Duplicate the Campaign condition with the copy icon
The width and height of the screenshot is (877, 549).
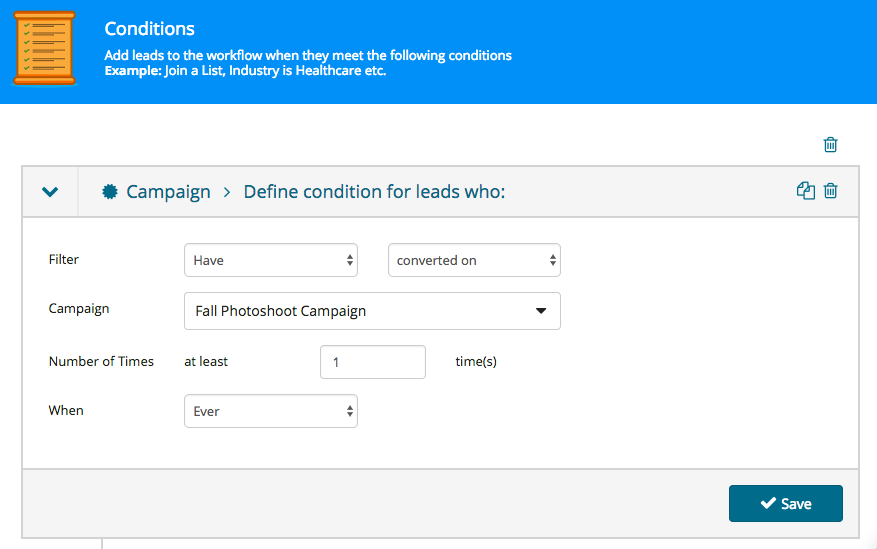coord(805,191)
